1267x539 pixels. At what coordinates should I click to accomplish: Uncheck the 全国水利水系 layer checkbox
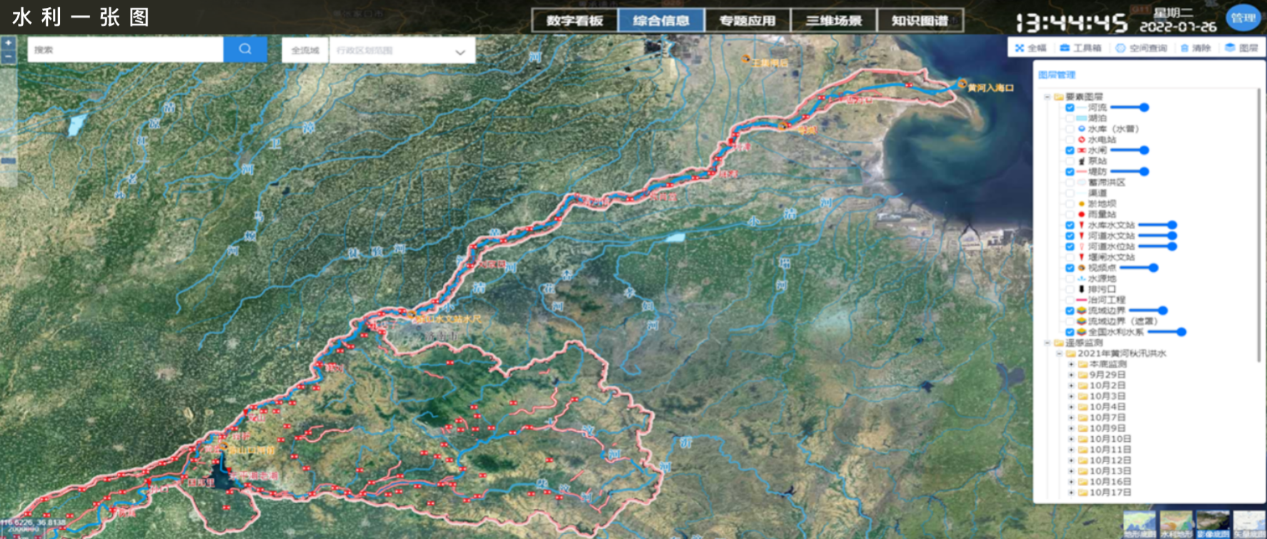click(1070, 332)
